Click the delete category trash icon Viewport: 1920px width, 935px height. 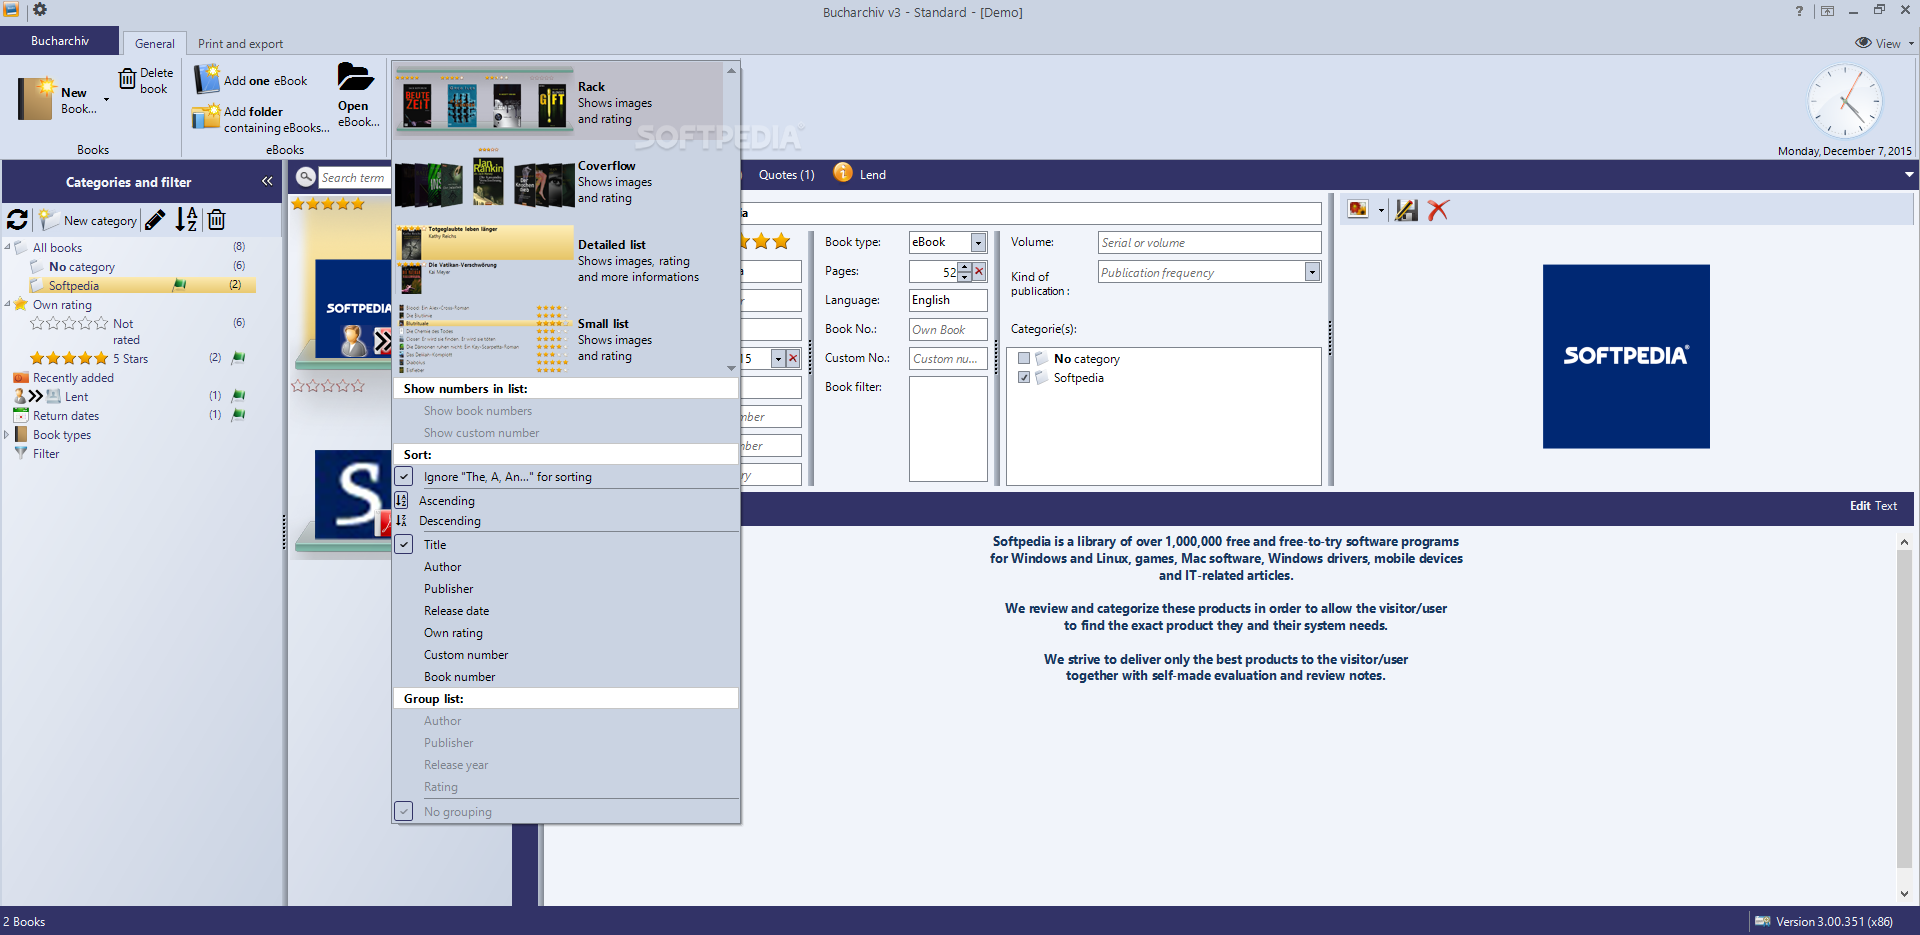pos(216,220)
